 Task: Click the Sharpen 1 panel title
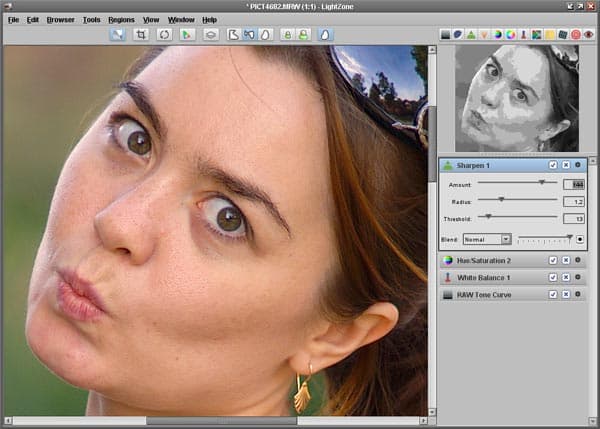click(474, 164)
